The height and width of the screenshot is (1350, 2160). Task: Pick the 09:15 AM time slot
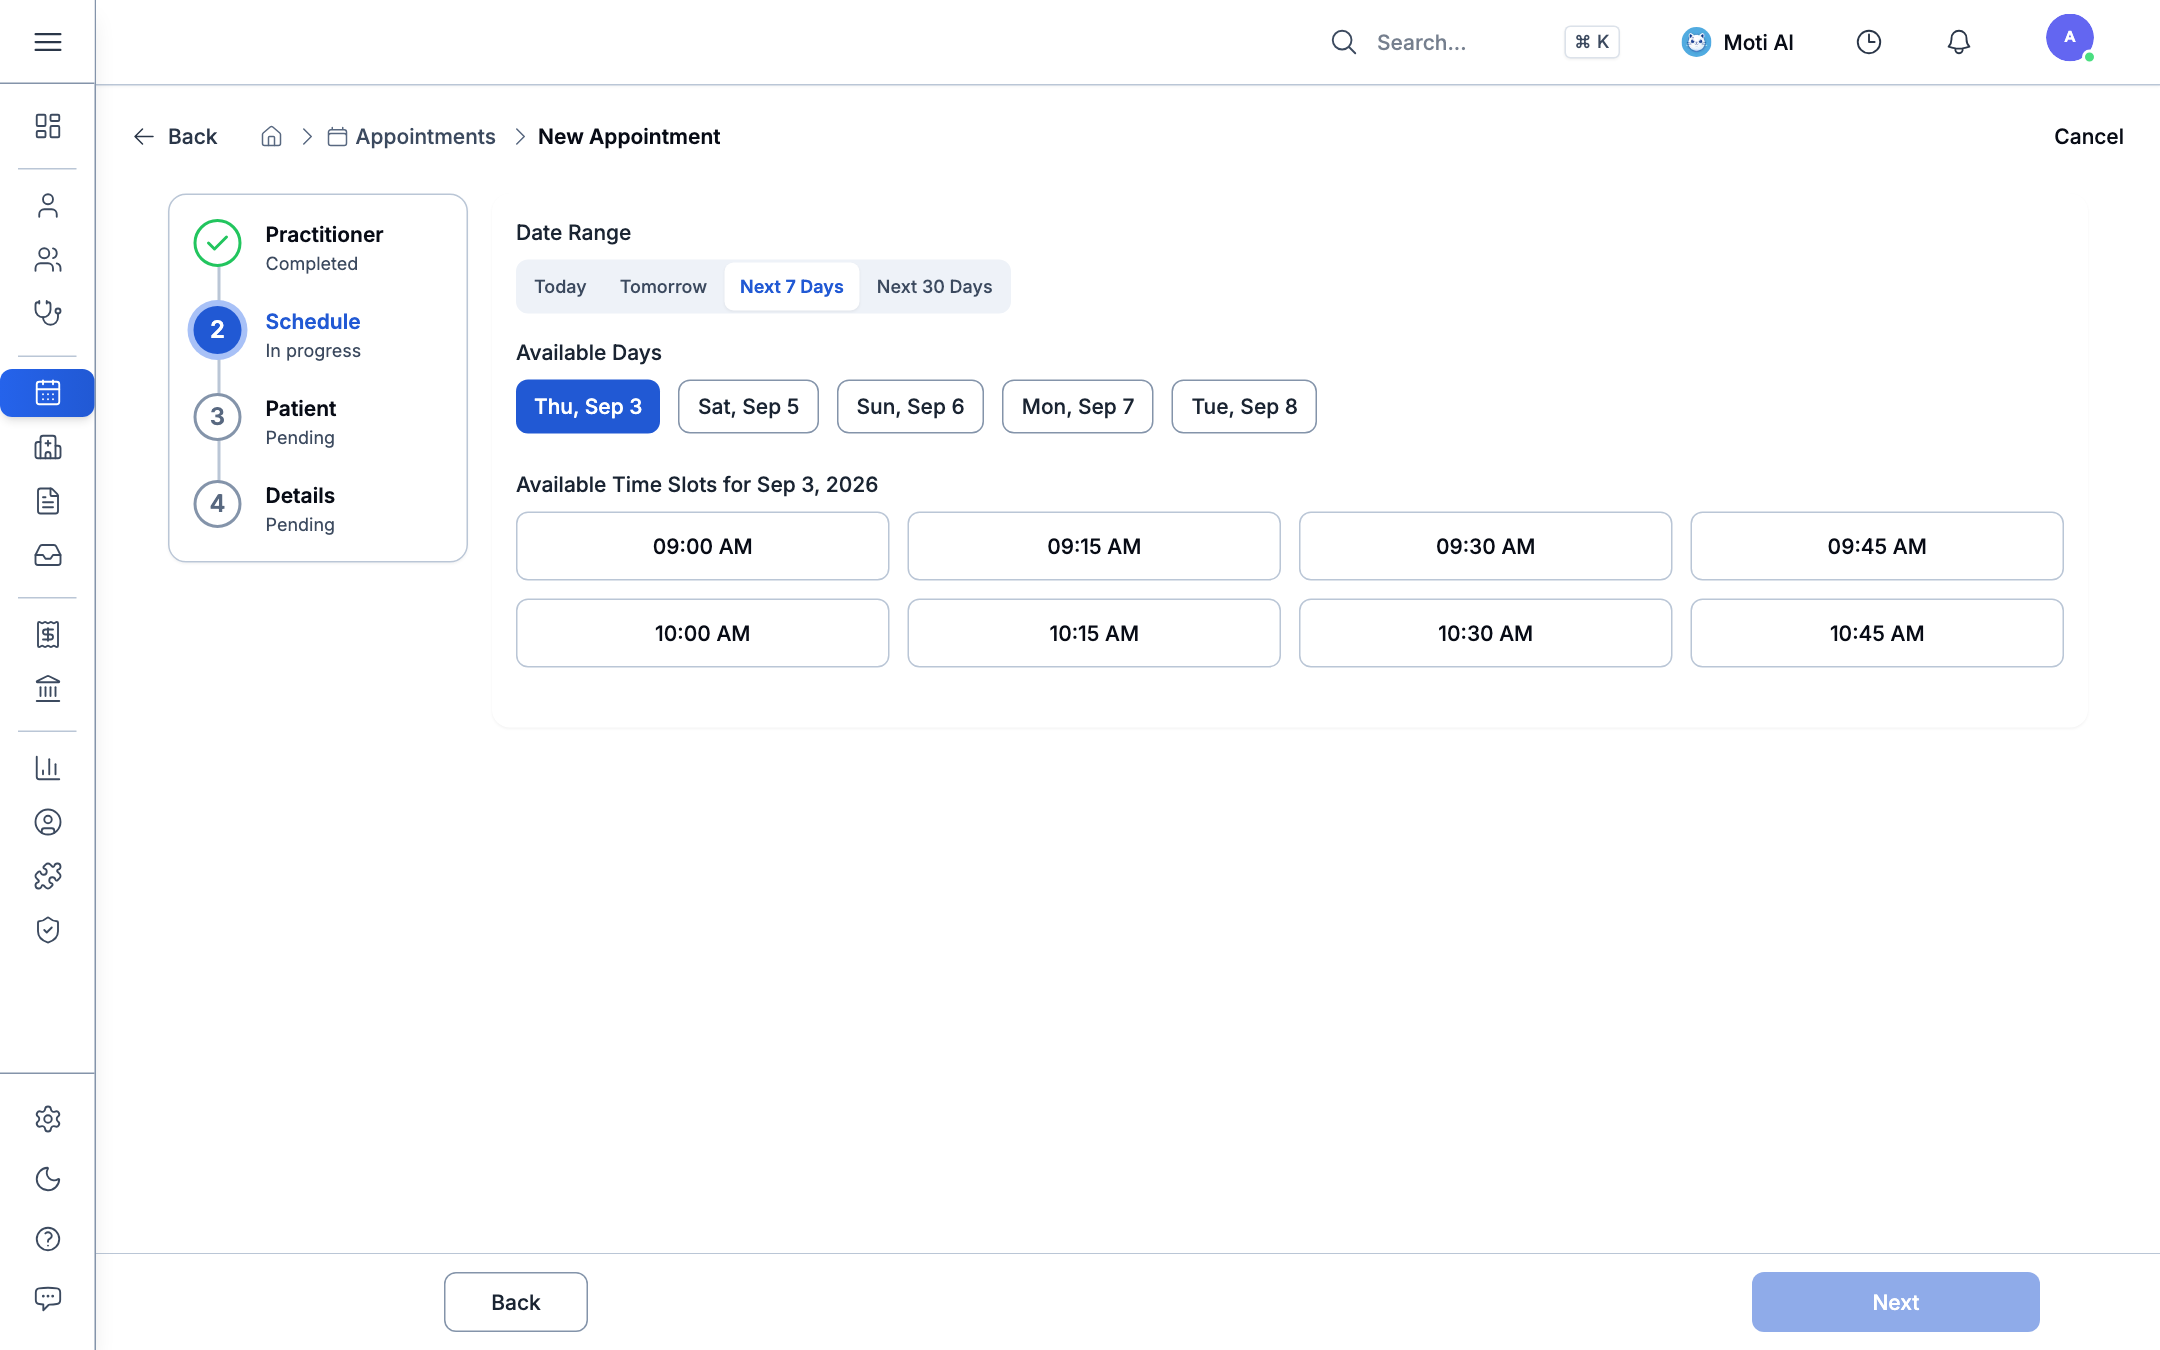pos(1094,546)
